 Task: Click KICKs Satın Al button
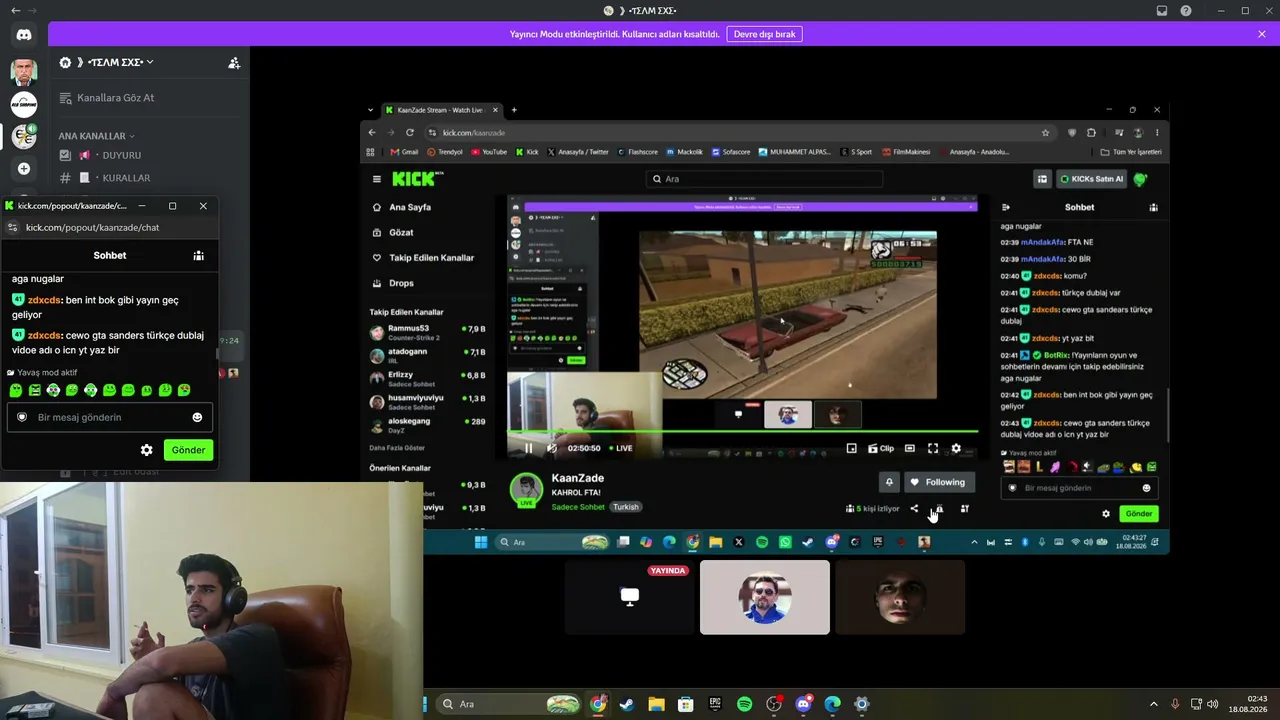point(1091,179)
